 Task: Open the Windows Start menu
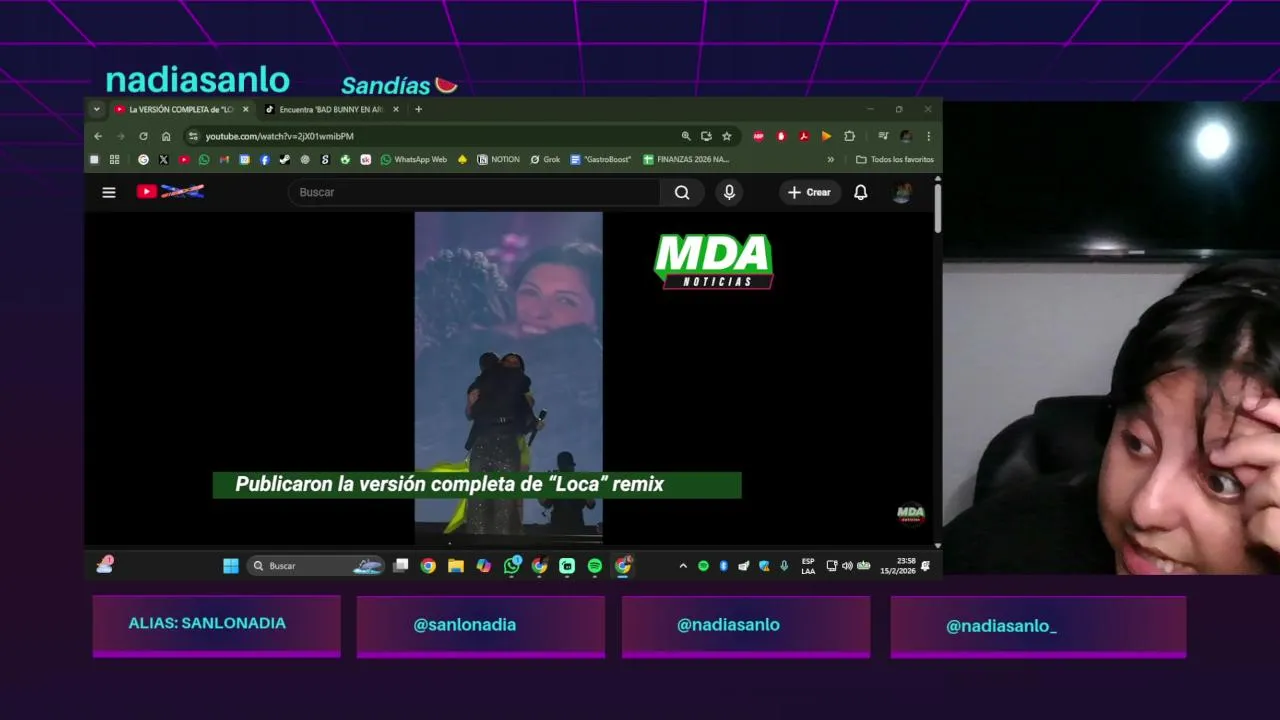click(x=231, y=566)
